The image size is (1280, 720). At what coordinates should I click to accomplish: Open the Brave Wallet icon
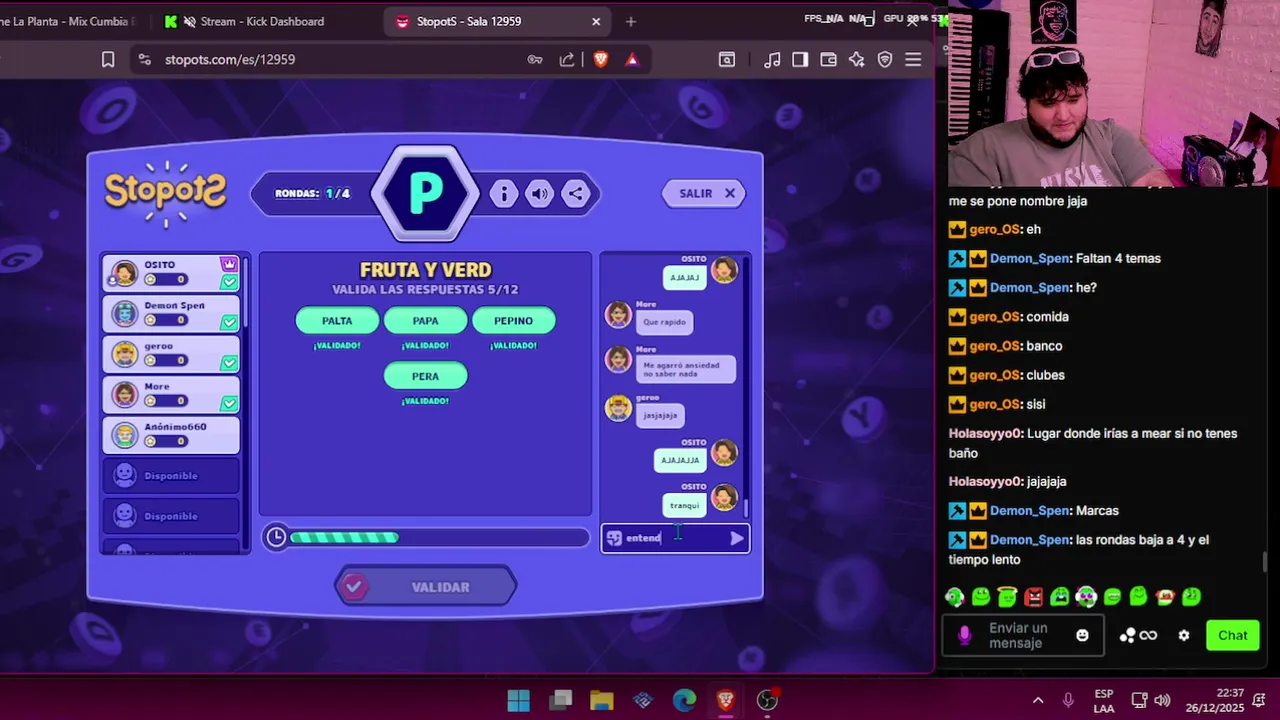point(828,60)
